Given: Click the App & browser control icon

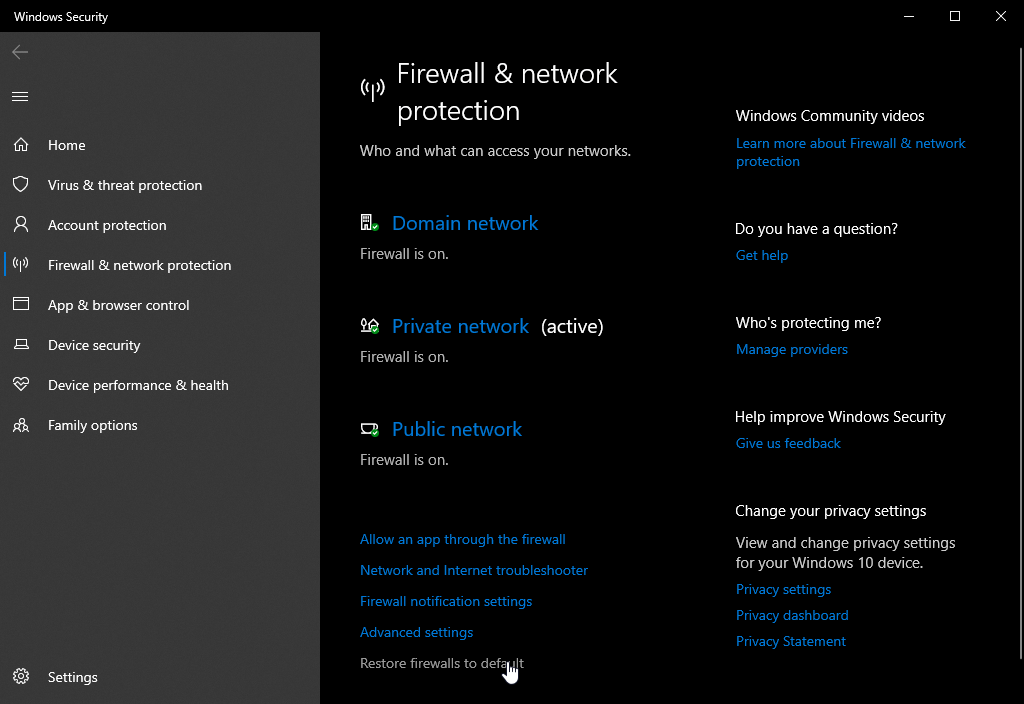Looking at the screenshot, I should (21, 305).
